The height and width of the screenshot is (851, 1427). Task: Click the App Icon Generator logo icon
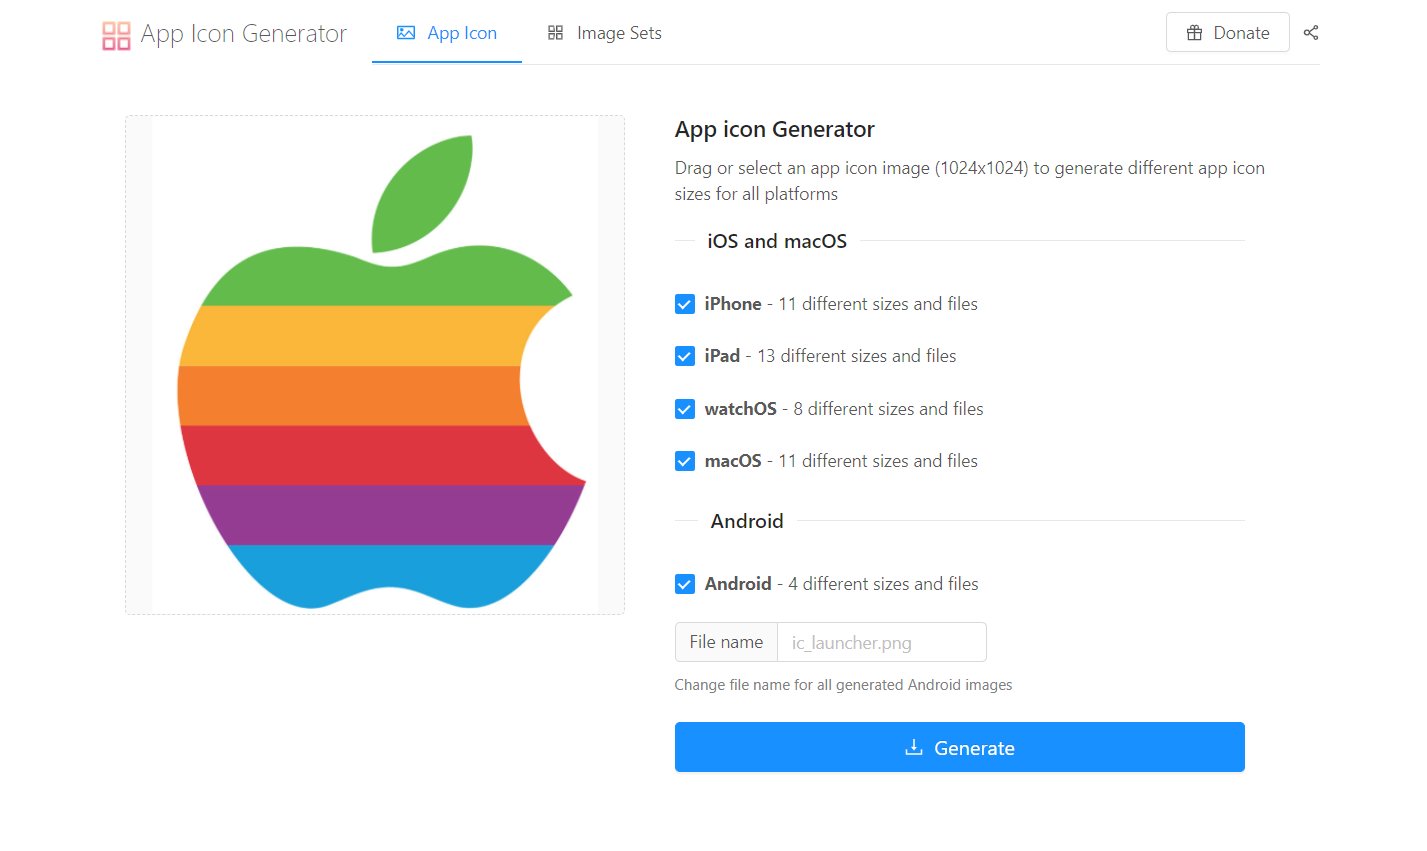tap(116, 35)
